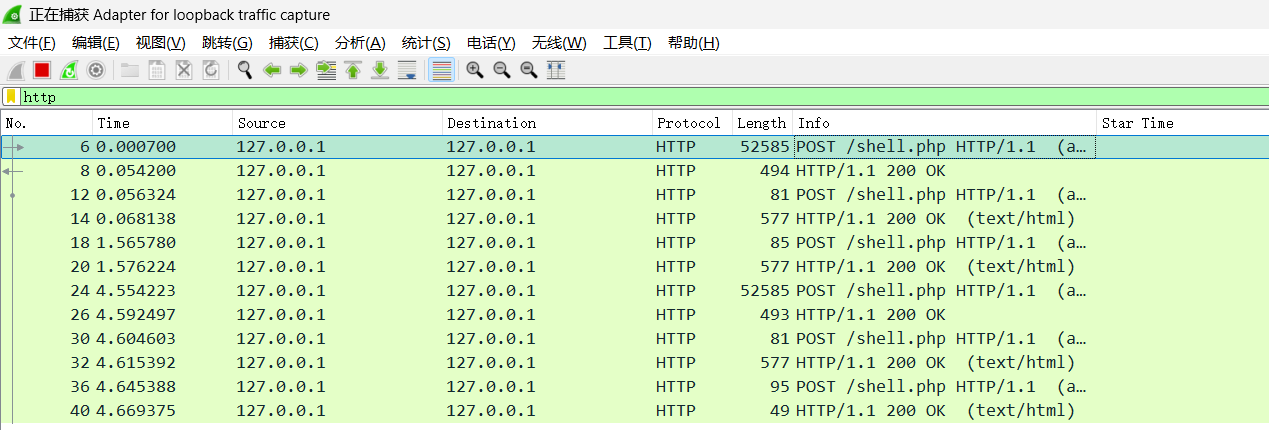Restart the current capture
The image size is (1269, 430).
pyautogui.click(x=69, y=70)
